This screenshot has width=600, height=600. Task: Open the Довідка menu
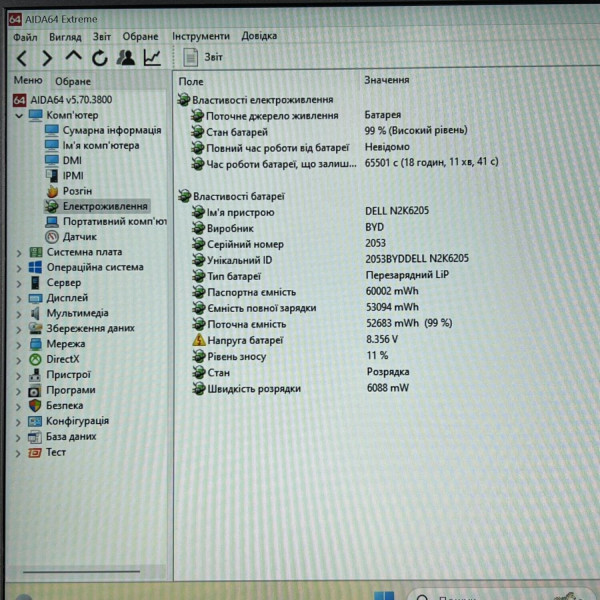coord(259,36)
